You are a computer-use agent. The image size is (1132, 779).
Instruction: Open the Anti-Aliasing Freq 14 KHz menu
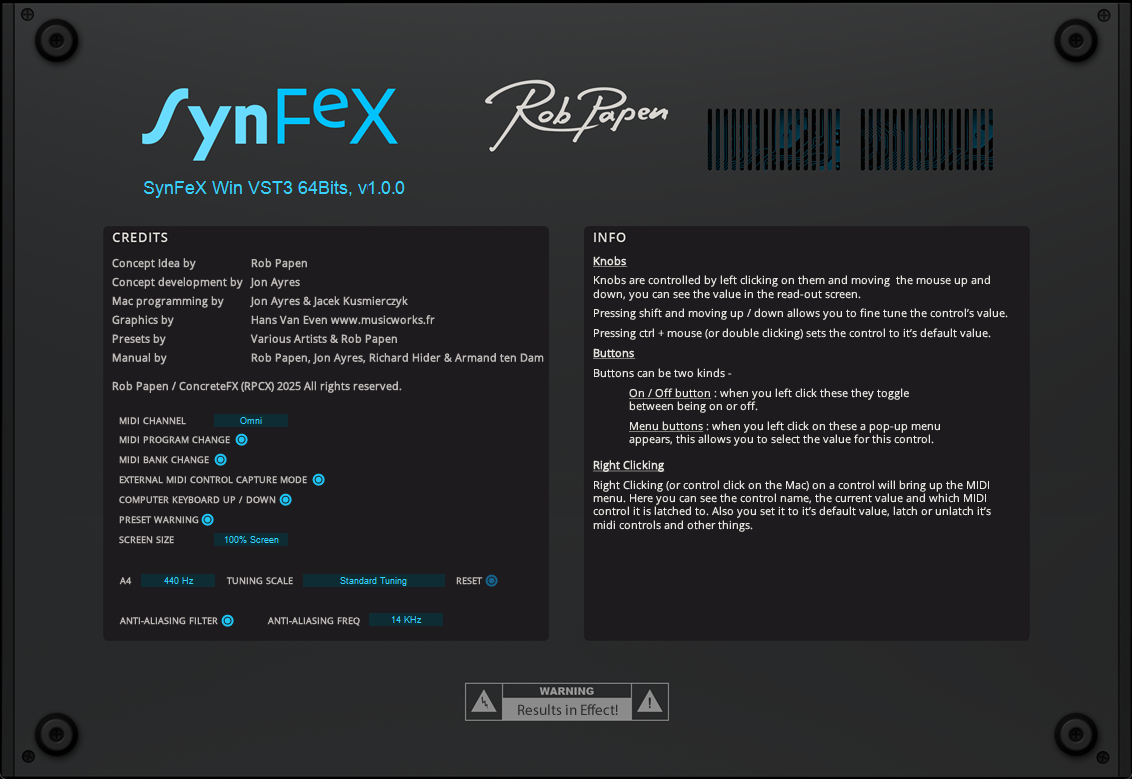click(406, 619)
